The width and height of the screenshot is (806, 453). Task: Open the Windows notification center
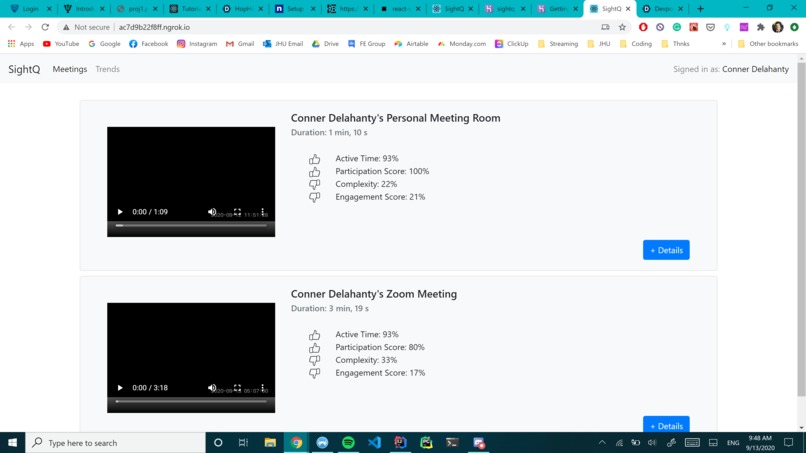(789, 443)
